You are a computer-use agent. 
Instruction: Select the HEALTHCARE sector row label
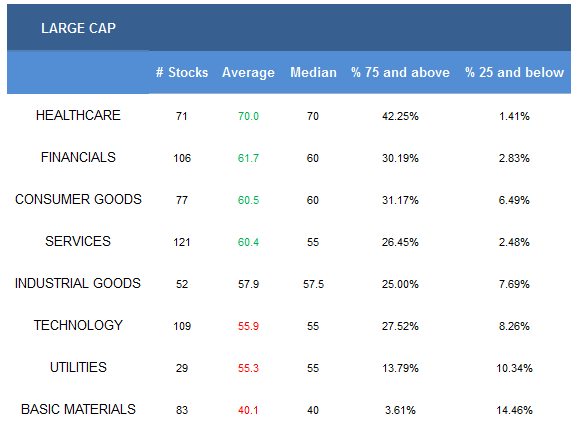pos(78,115)
